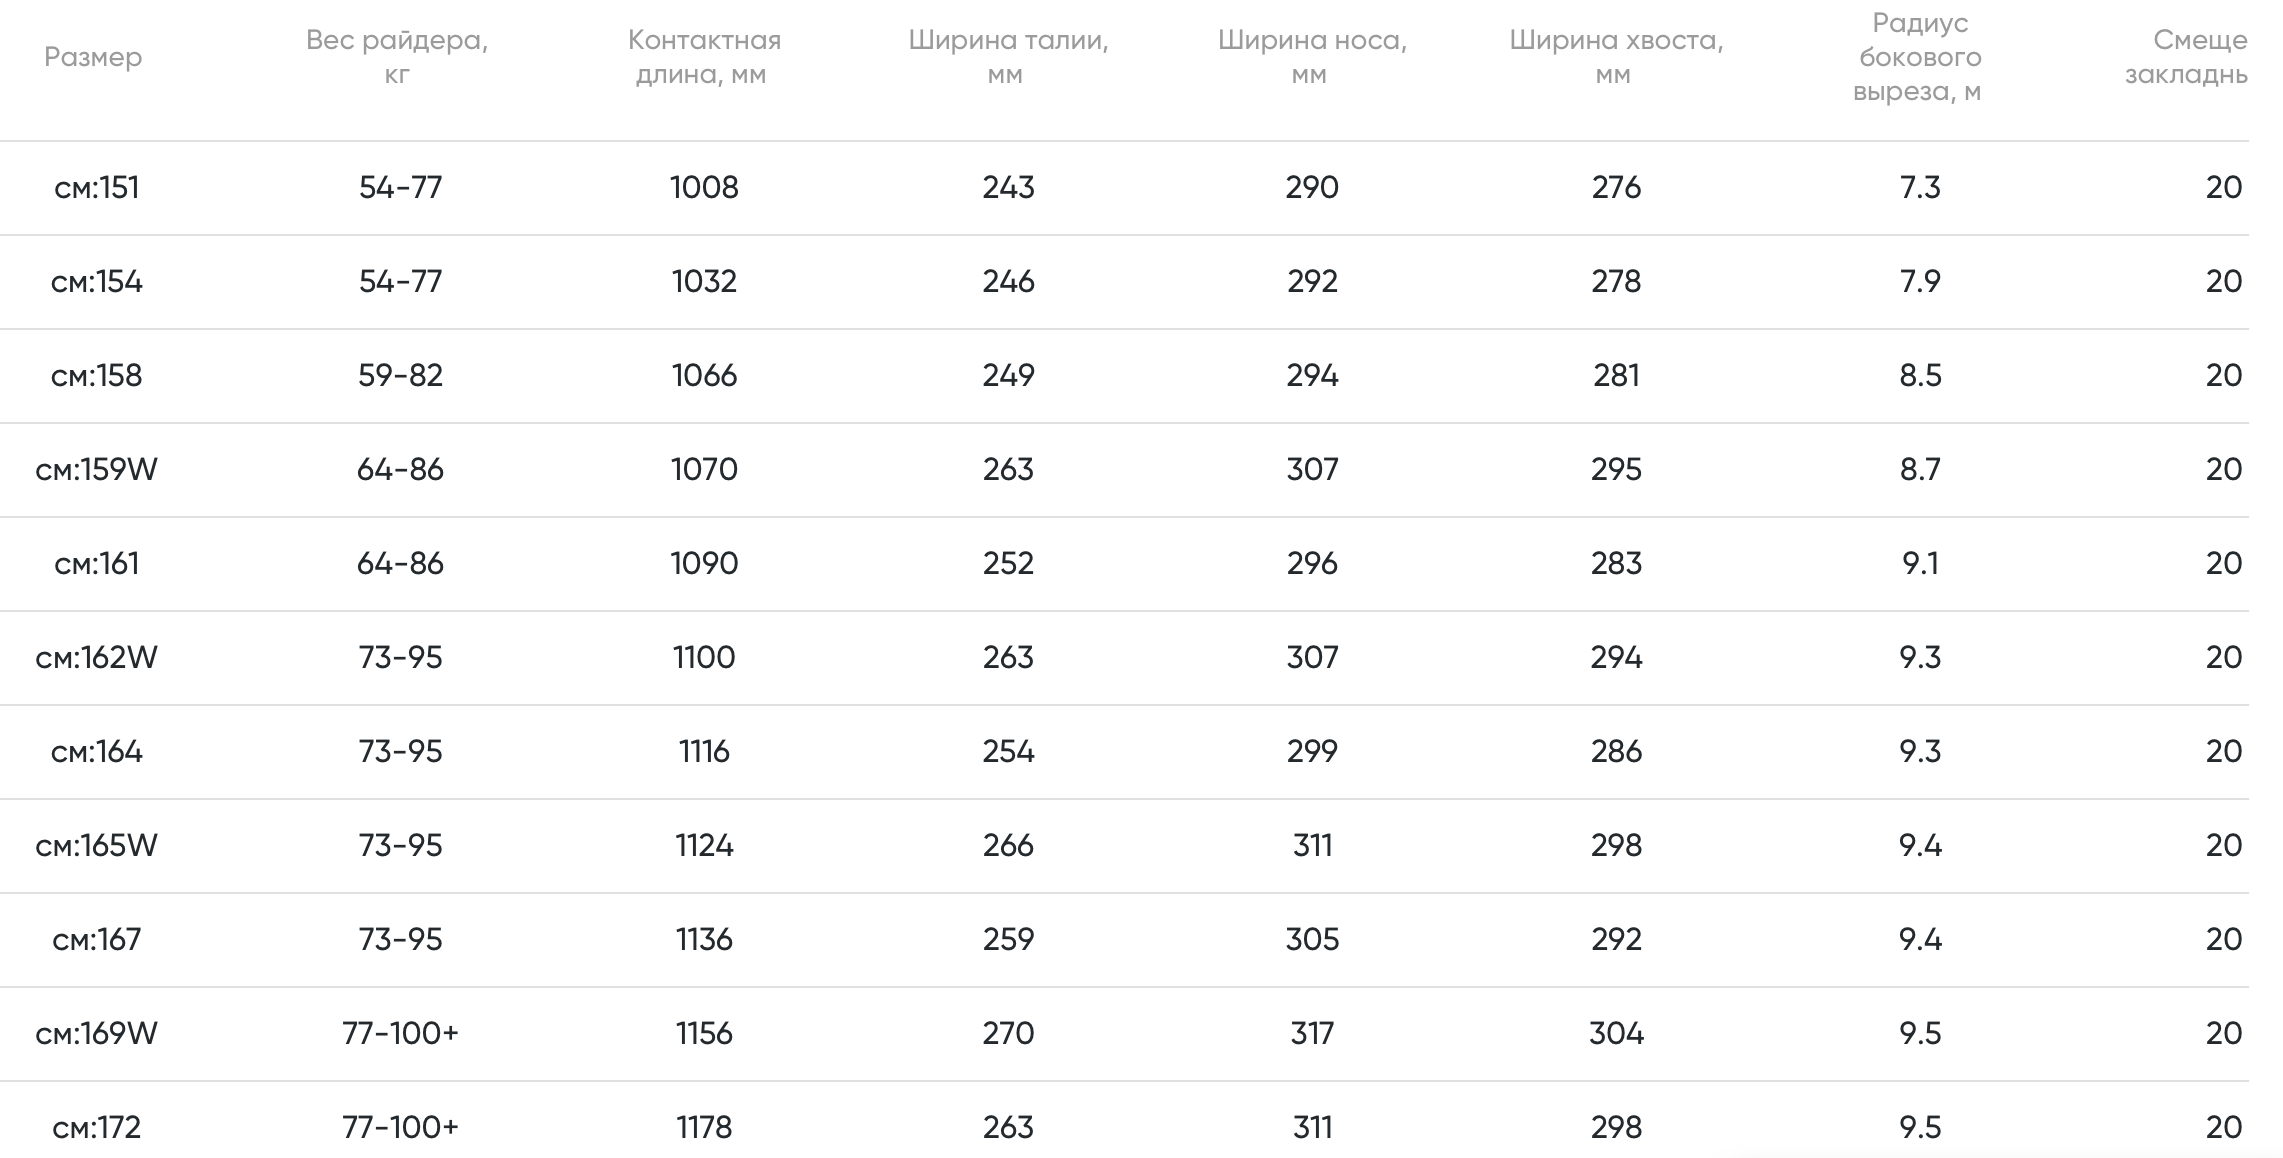Click the Контактная длина, мм header
This screenshot has width=2283, height=1158.
[x=703, y=57]
